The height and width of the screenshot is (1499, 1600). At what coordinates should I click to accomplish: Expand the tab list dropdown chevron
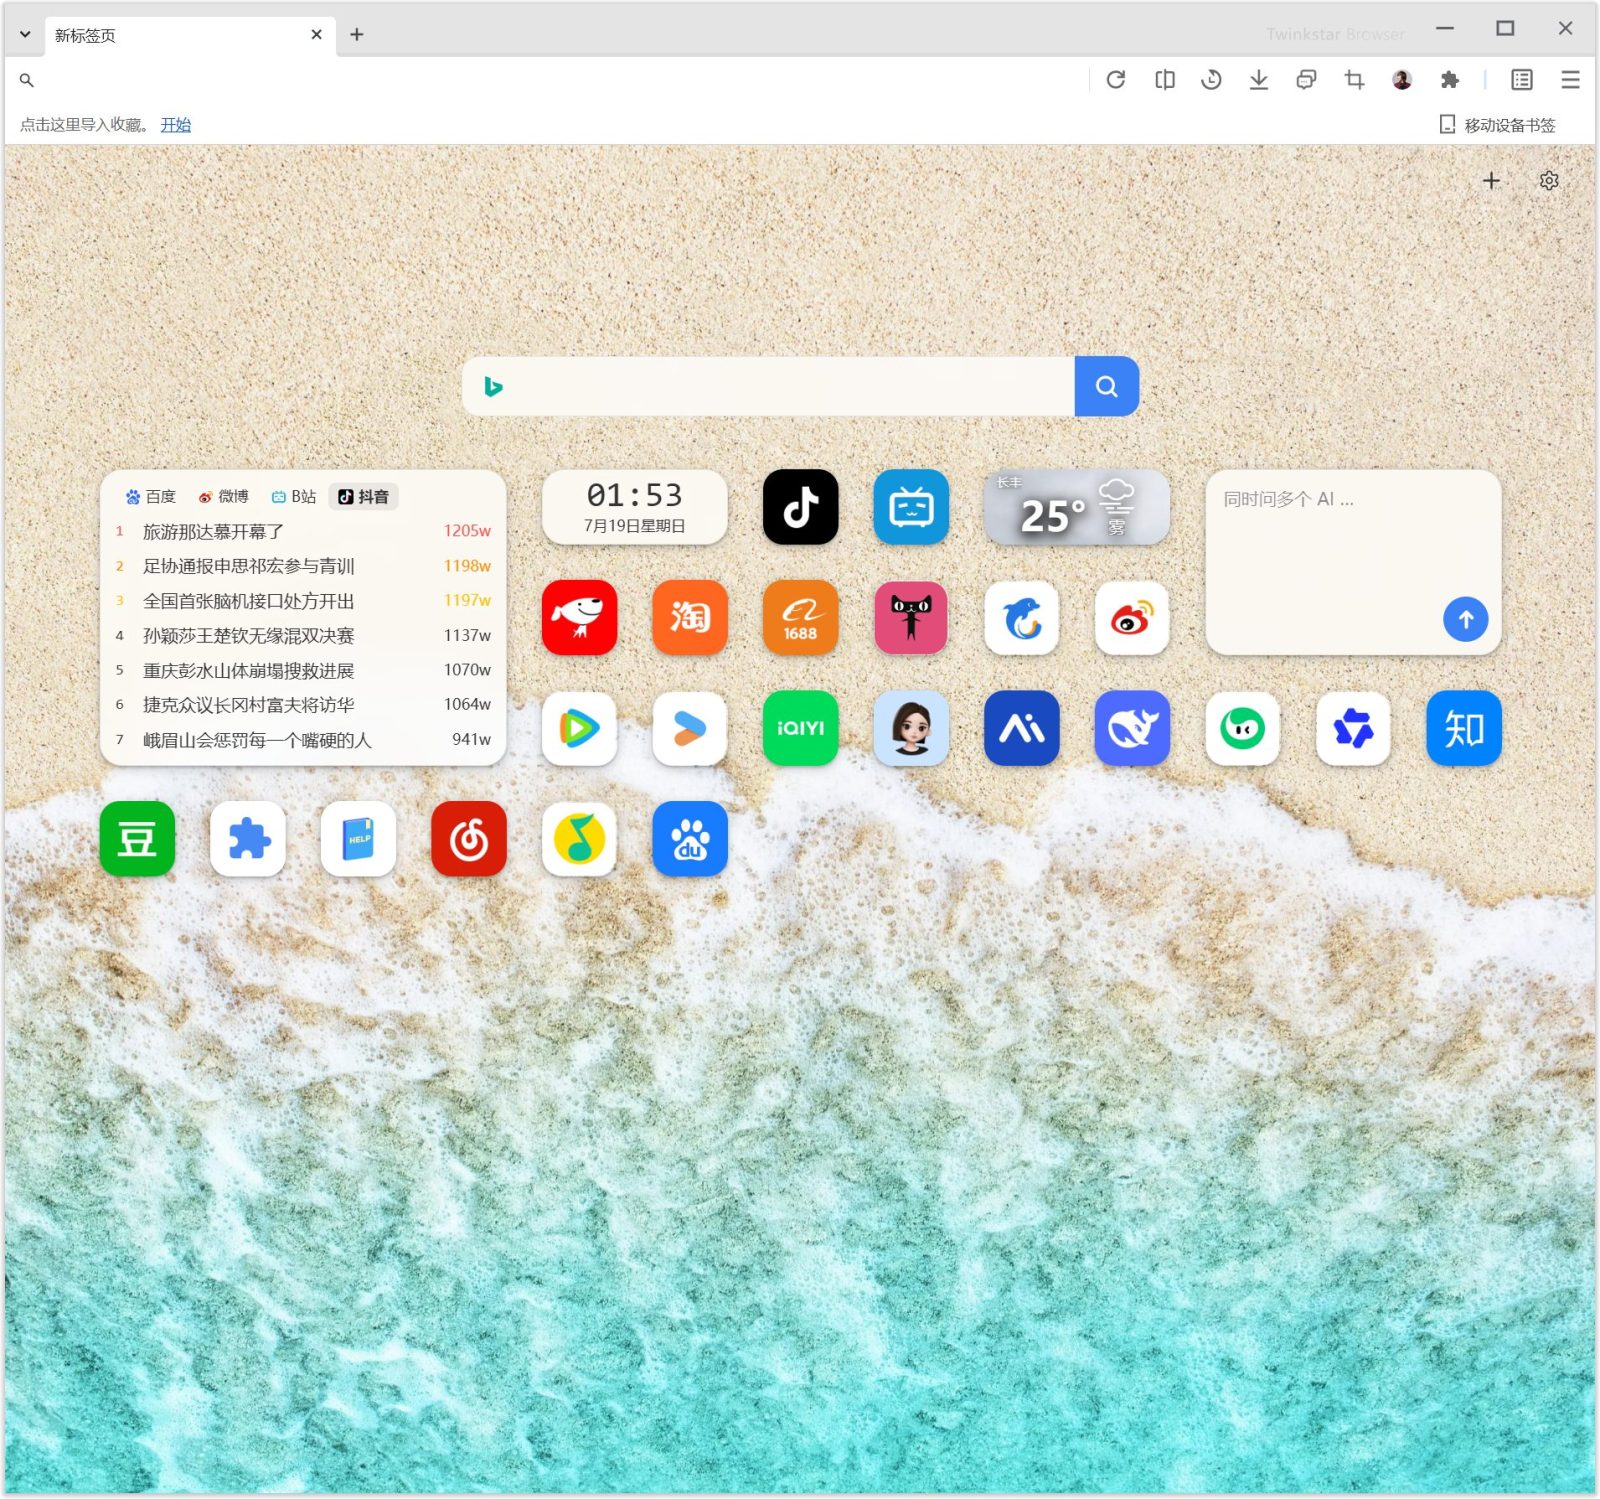pos(25,34)
